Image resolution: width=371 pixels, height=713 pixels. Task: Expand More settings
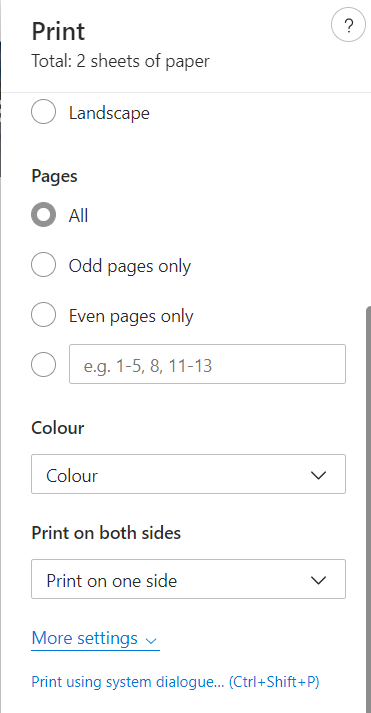[95, 638]
